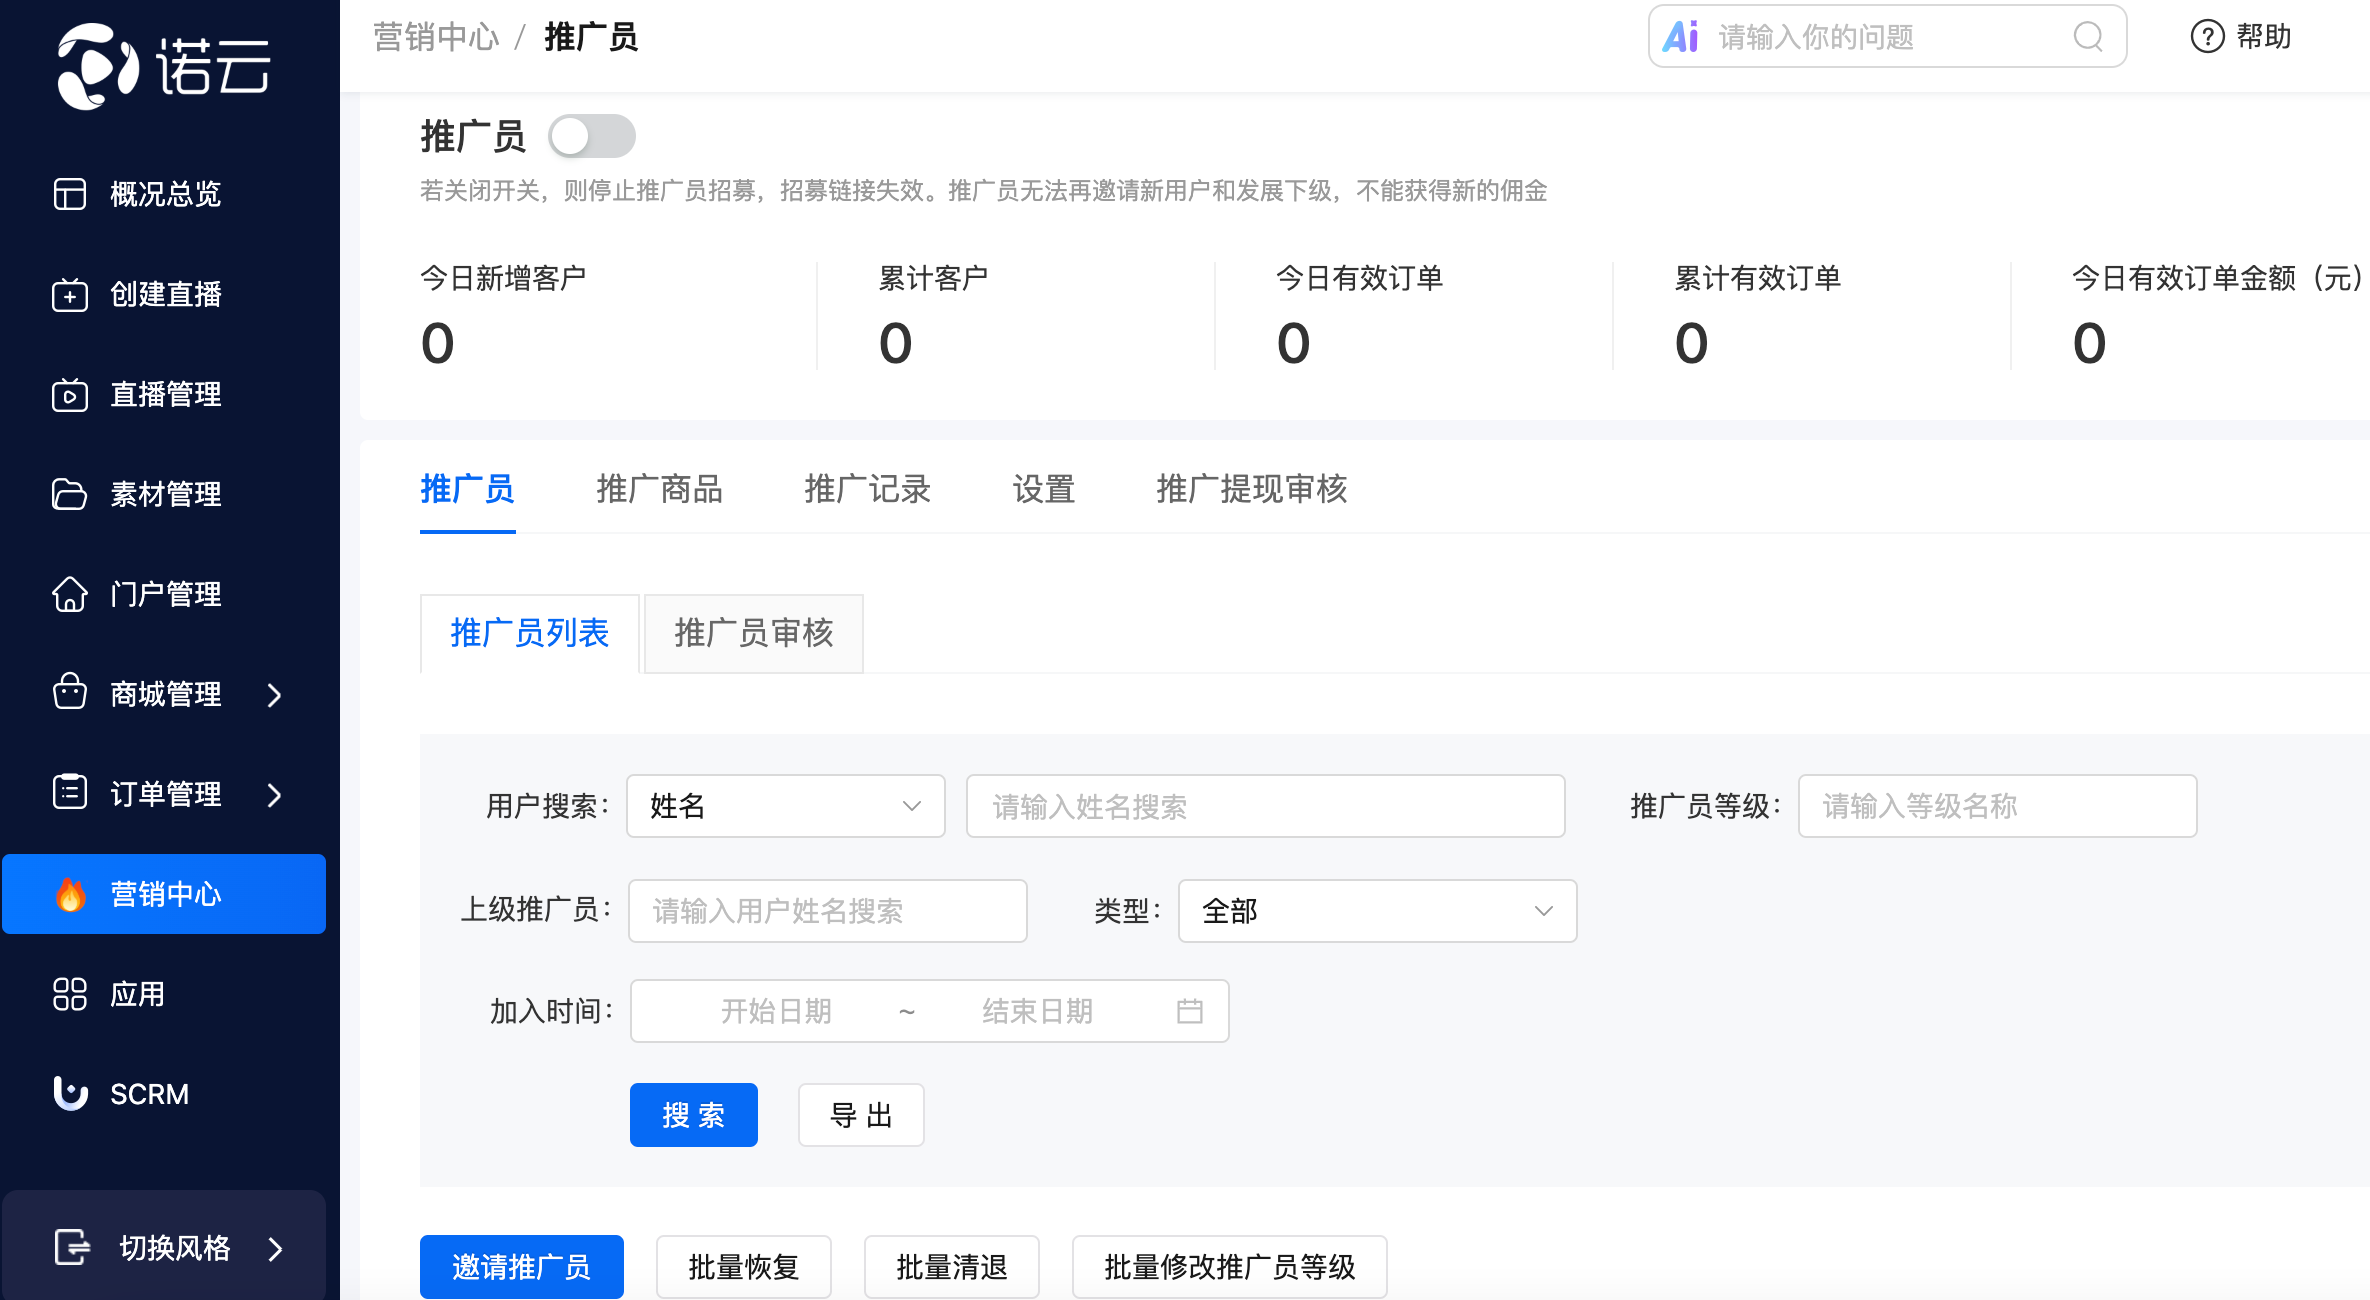Viewport: 2370px width, 1300px height.
Task: Click the help question mark icon
Action: [2207, 37]
